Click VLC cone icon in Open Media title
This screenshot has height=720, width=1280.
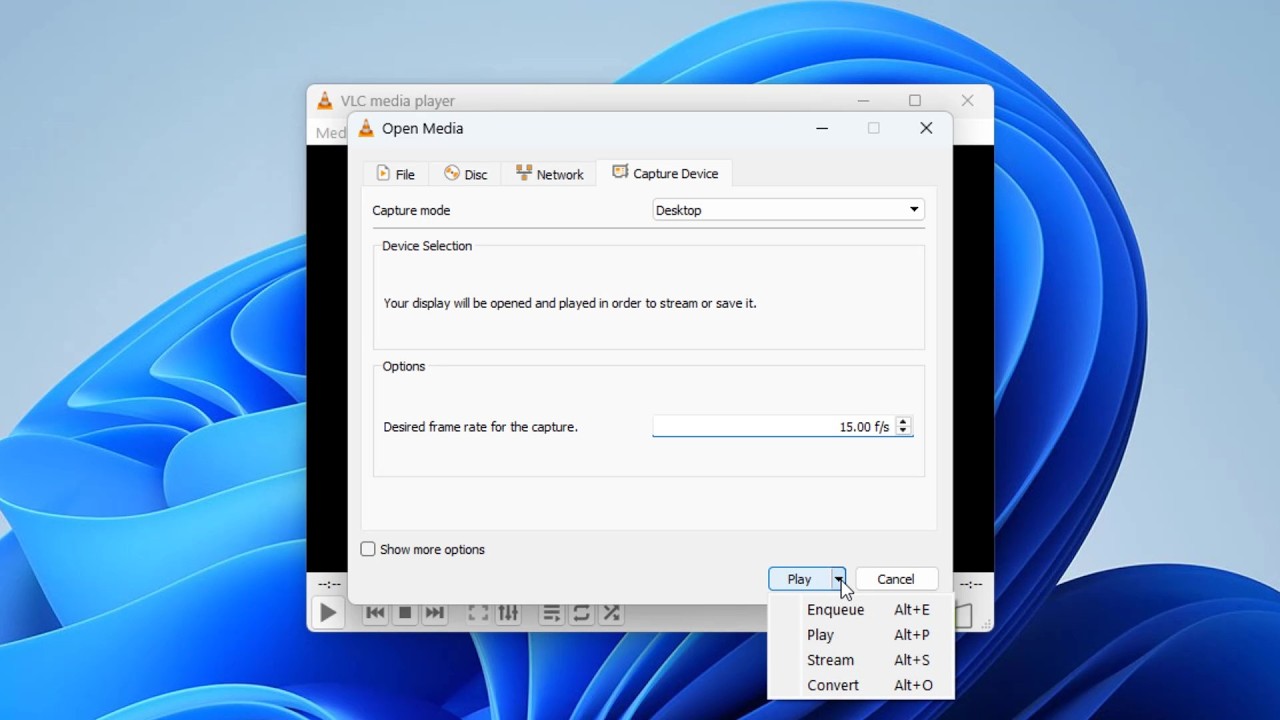366,128
